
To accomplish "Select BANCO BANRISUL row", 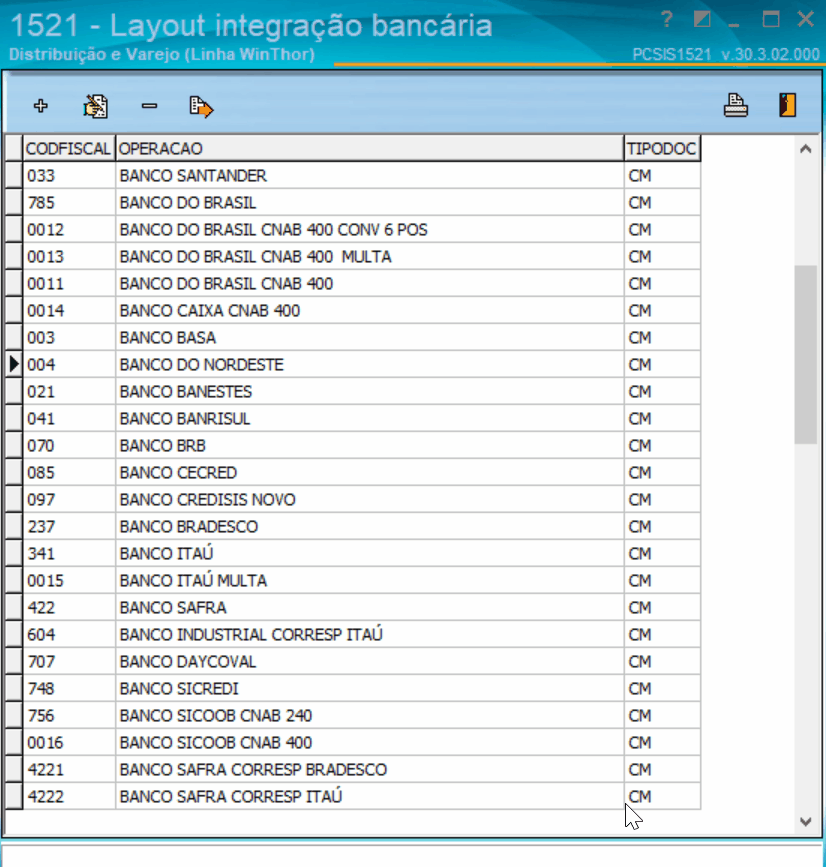I will 353,419.
